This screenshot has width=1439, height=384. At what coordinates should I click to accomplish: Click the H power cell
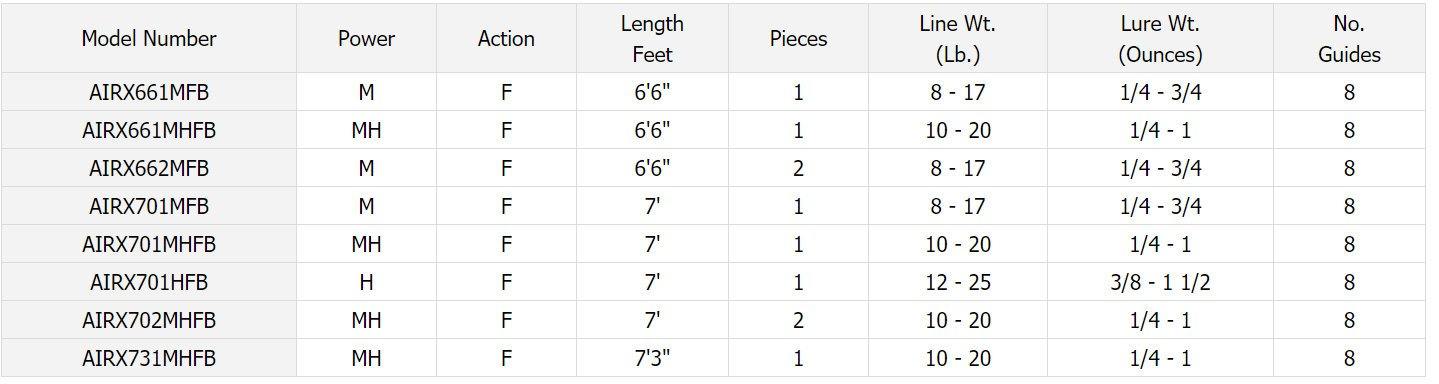(x=366, y=282)
